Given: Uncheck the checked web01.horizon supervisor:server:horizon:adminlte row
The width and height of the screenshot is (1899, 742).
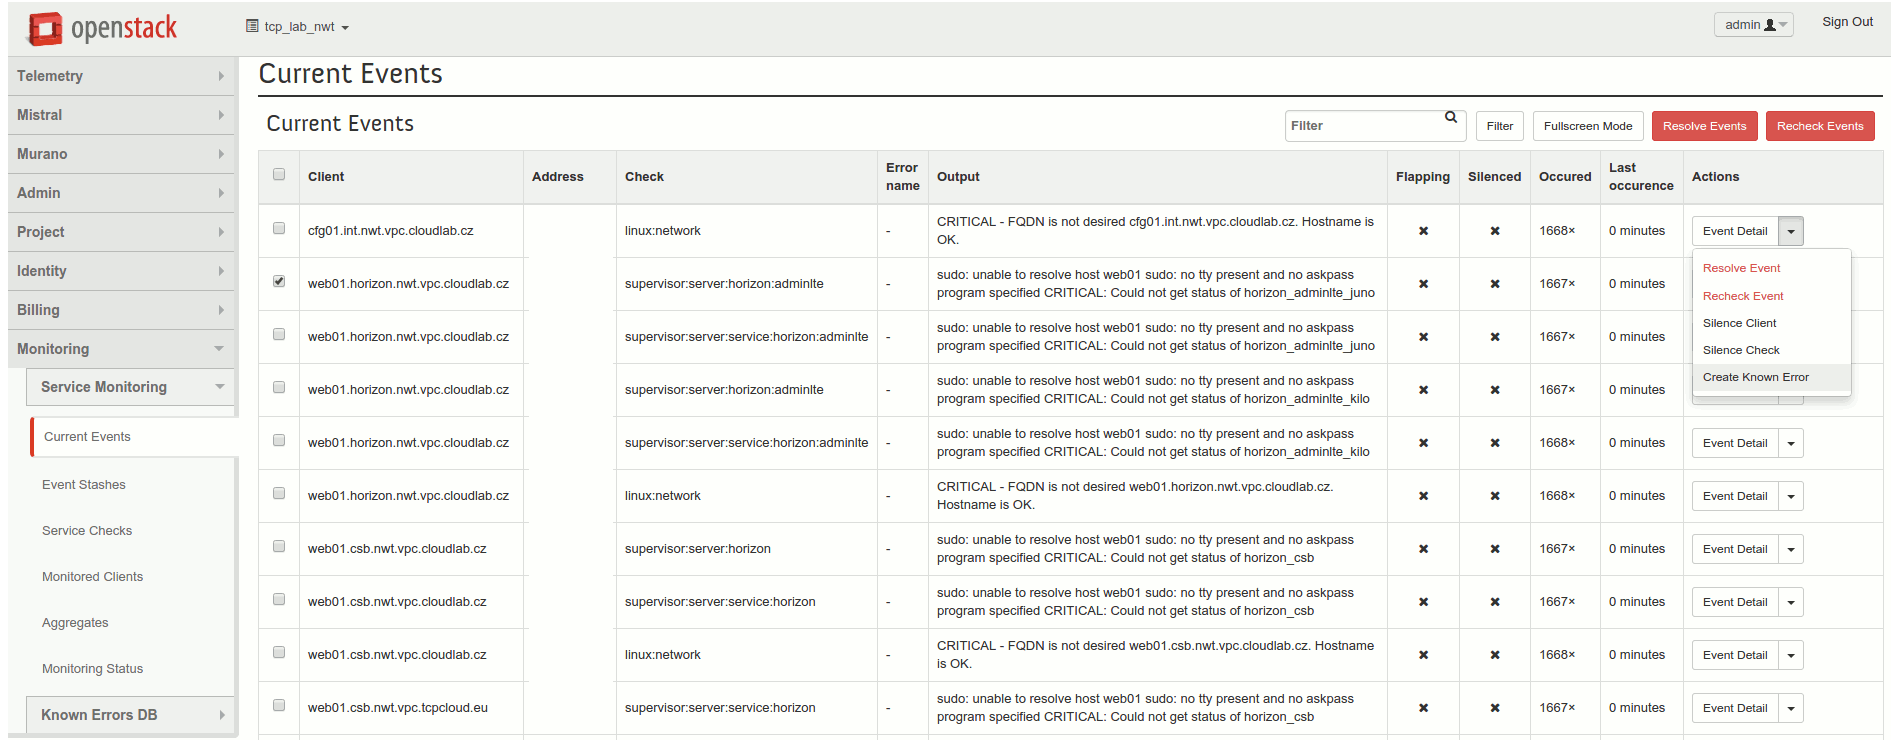Looking at the screenshot, I should [x=279, y=282].
